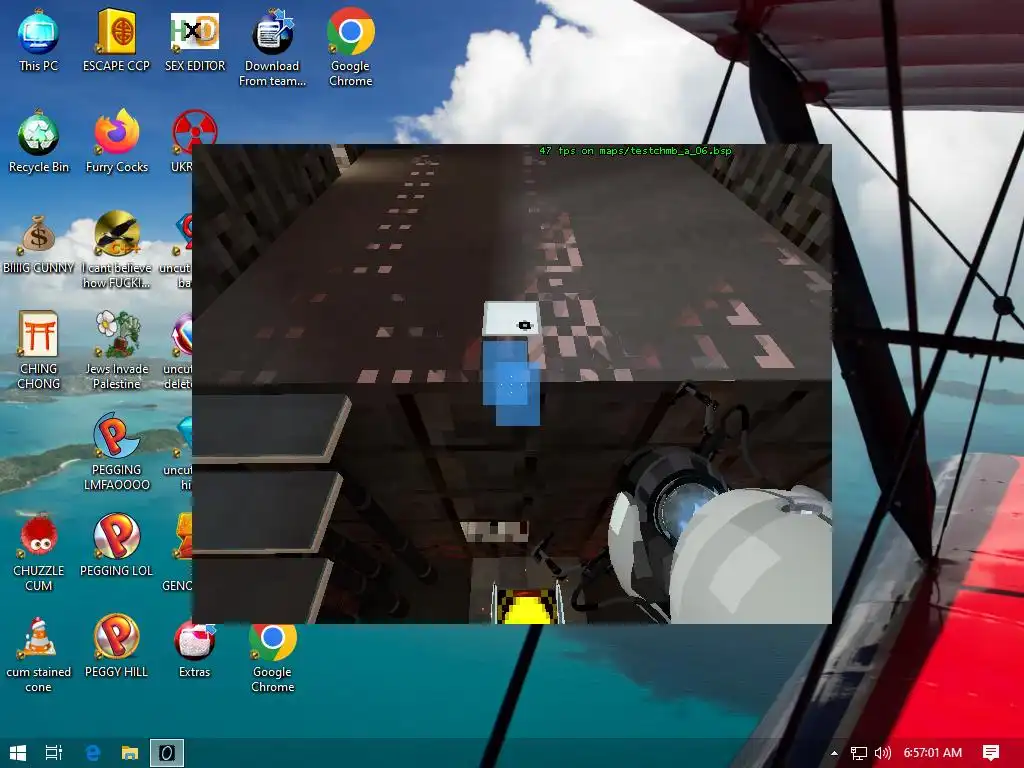Show hidden system tray icons
1024x768 pixels.
click(834, 753)
